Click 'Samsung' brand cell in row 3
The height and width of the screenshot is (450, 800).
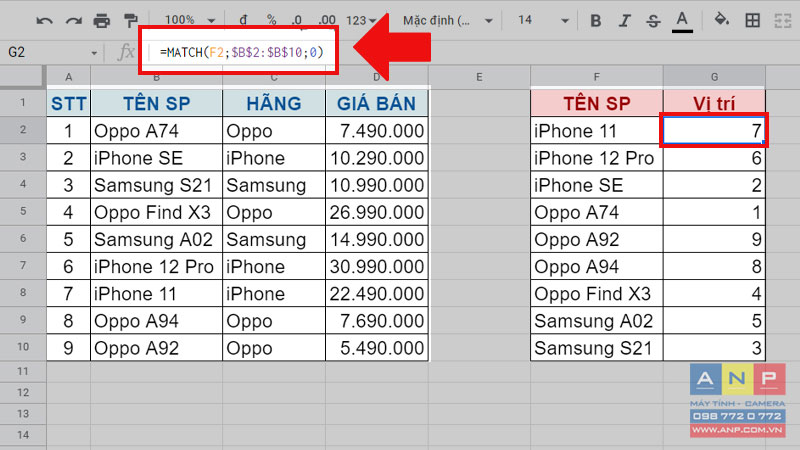pyautogui.click(x=274, y=185)
